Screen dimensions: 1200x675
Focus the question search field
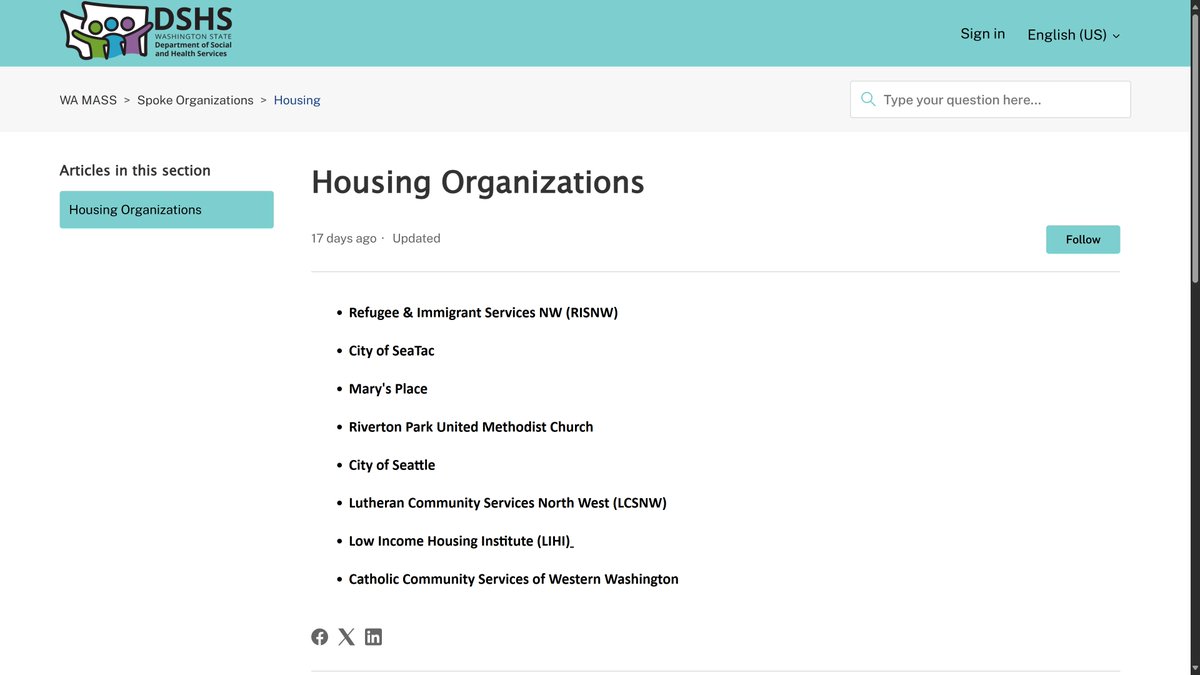tap(990, 99)
